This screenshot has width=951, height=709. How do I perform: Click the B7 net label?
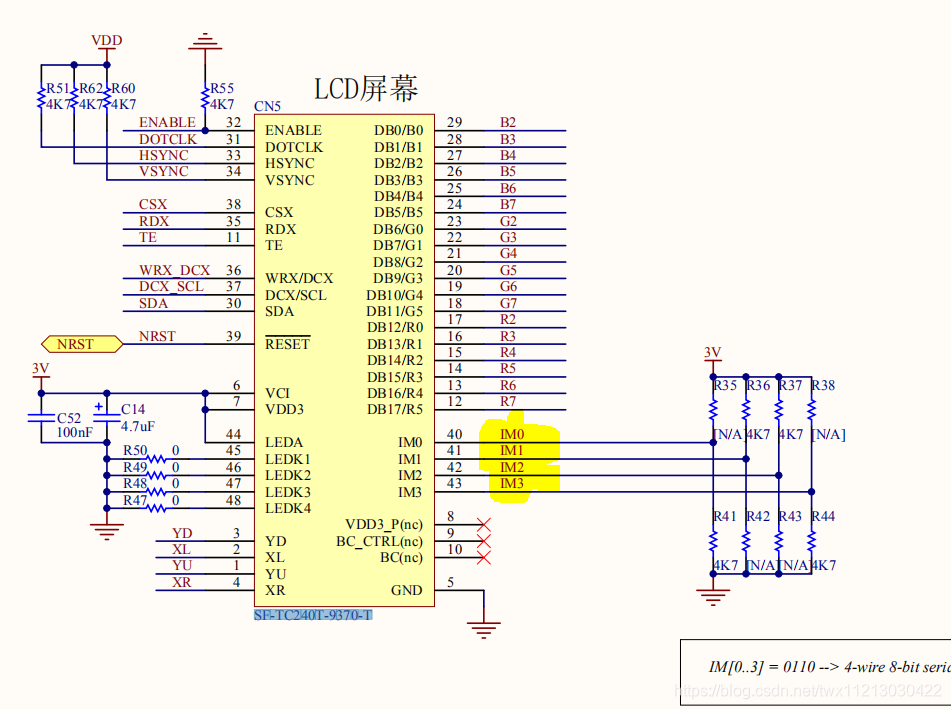click(508, 204)
